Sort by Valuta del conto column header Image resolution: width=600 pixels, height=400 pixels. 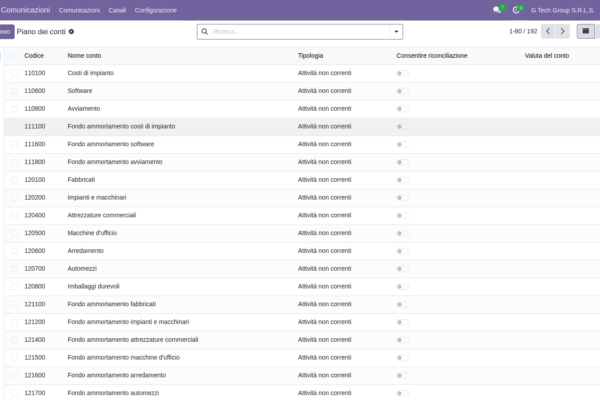[546, 56]
